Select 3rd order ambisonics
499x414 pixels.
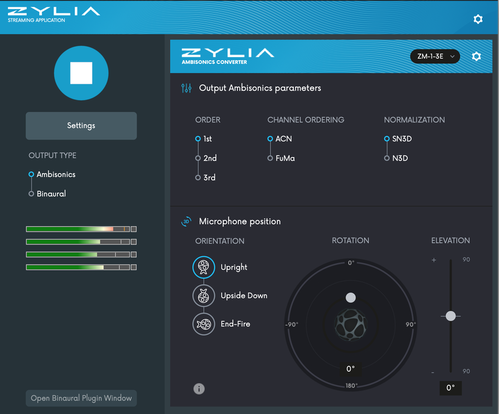tap(205, 177)
